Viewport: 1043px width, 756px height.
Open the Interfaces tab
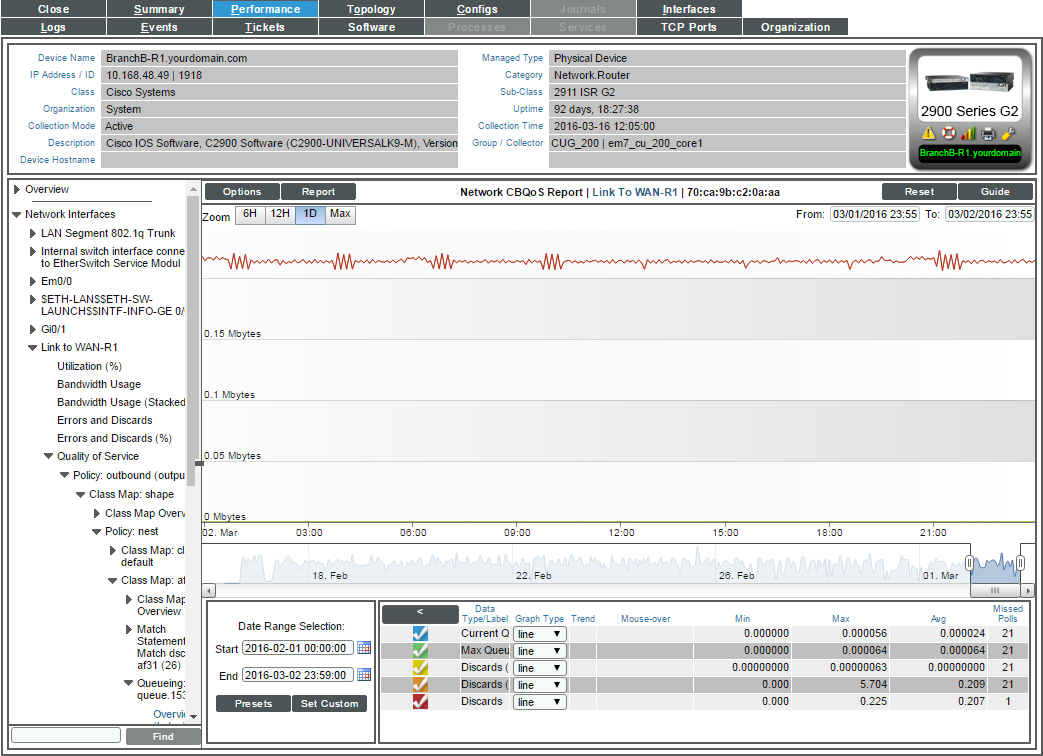(689, 9)
